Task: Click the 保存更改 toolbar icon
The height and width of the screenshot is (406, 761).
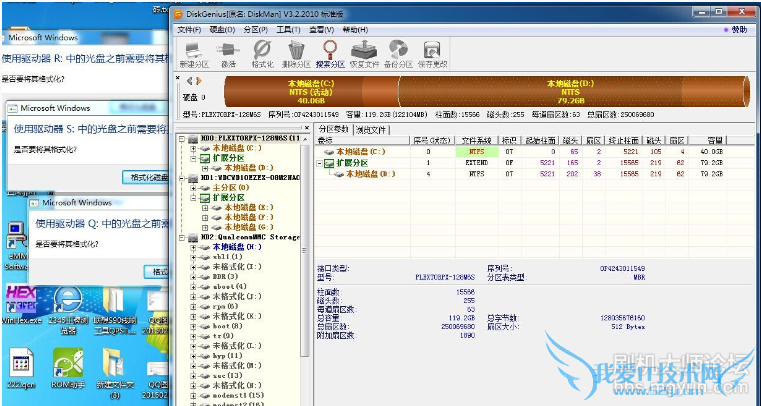Action: point(434,52)
